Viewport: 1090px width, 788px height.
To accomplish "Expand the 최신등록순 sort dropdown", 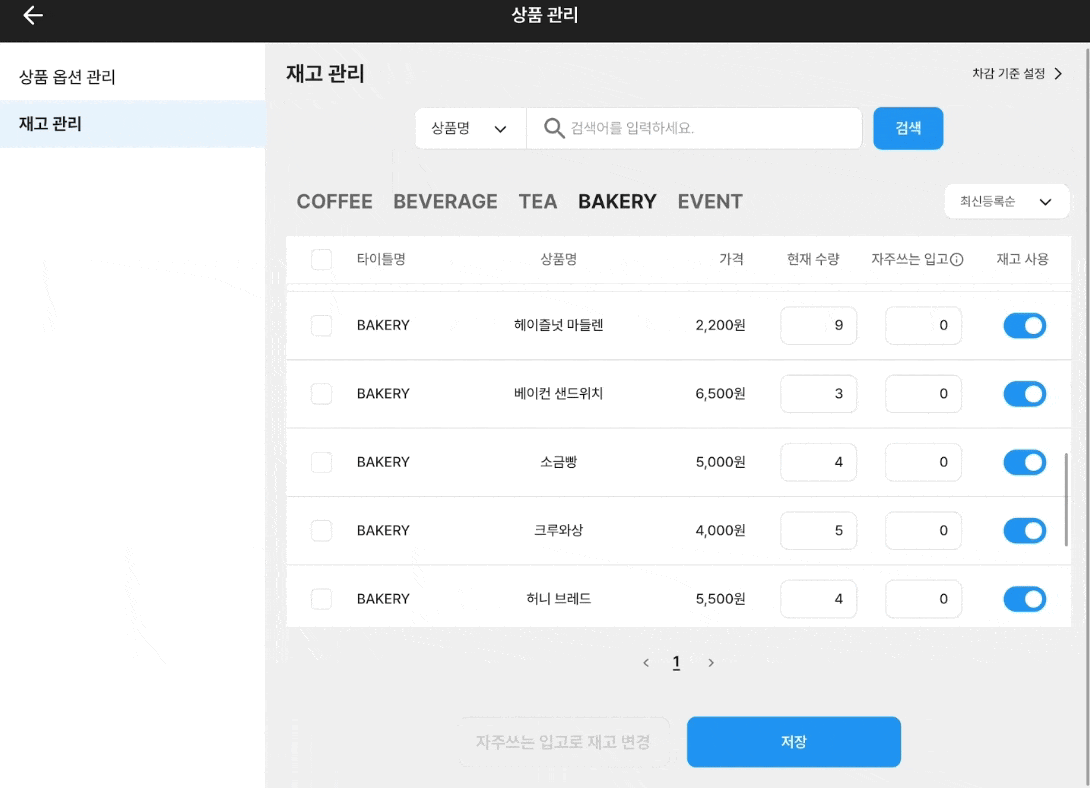I will [x=1006, y=202].
